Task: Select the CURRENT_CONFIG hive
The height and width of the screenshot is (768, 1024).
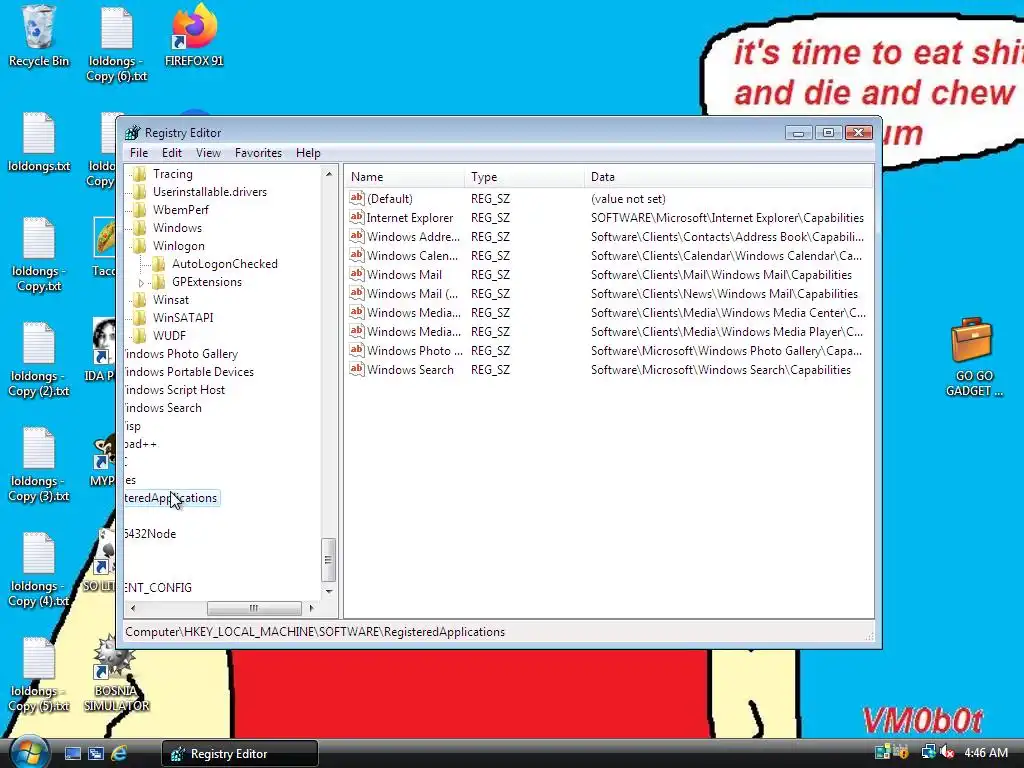Action: (158, 588)
